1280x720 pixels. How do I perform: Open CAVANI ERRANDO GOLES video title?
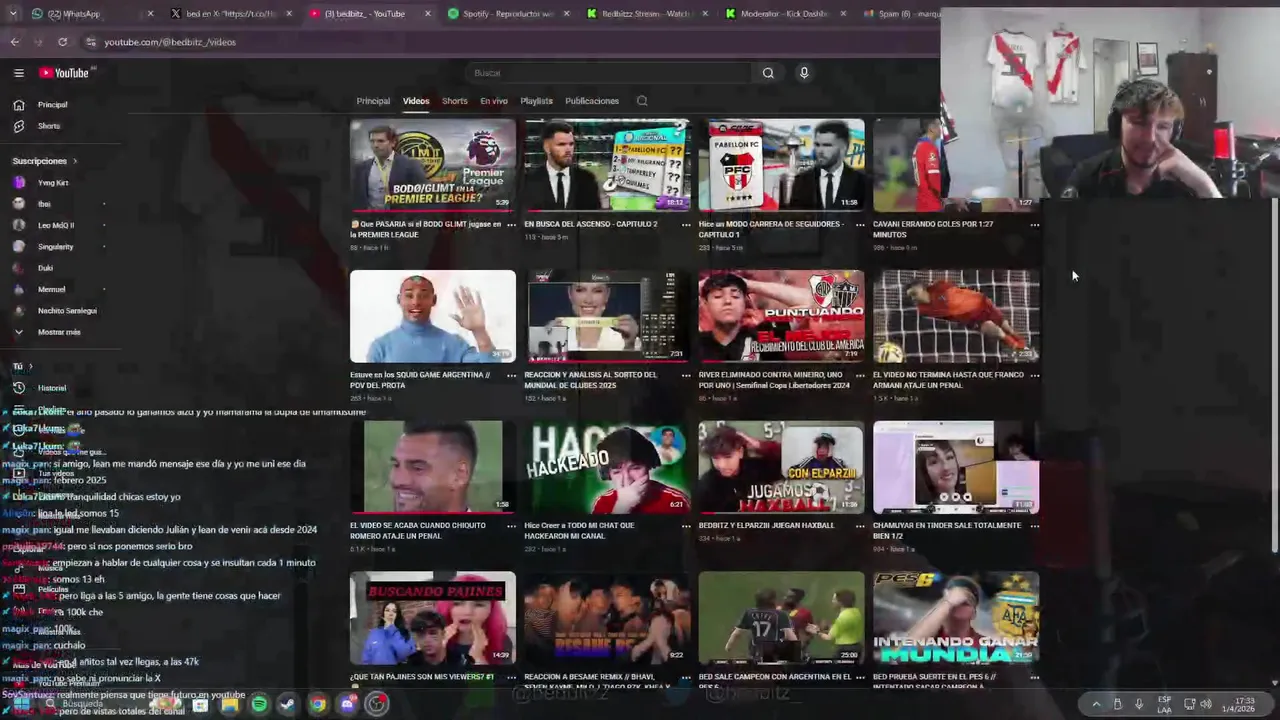[933, 229]
